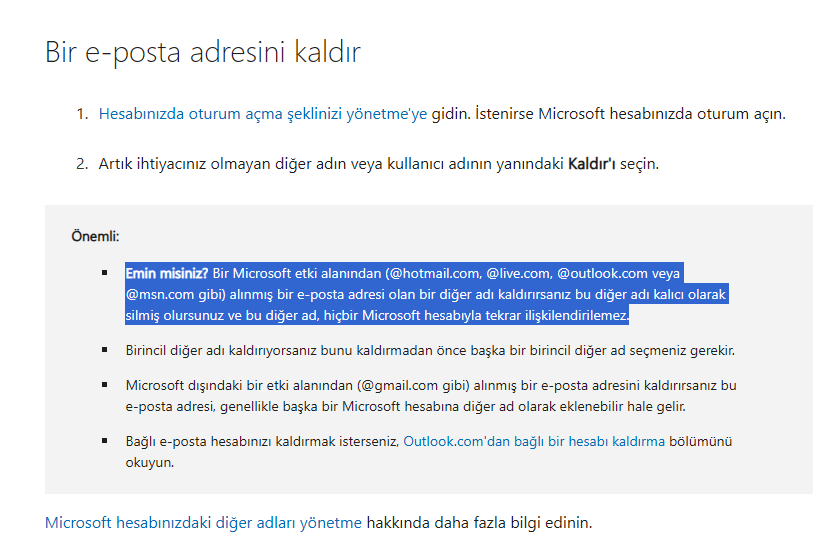The image size is (838, 547).
Task: Click the '@outlook.com' text in highlighted paragraph
Action: coord(602,274)
